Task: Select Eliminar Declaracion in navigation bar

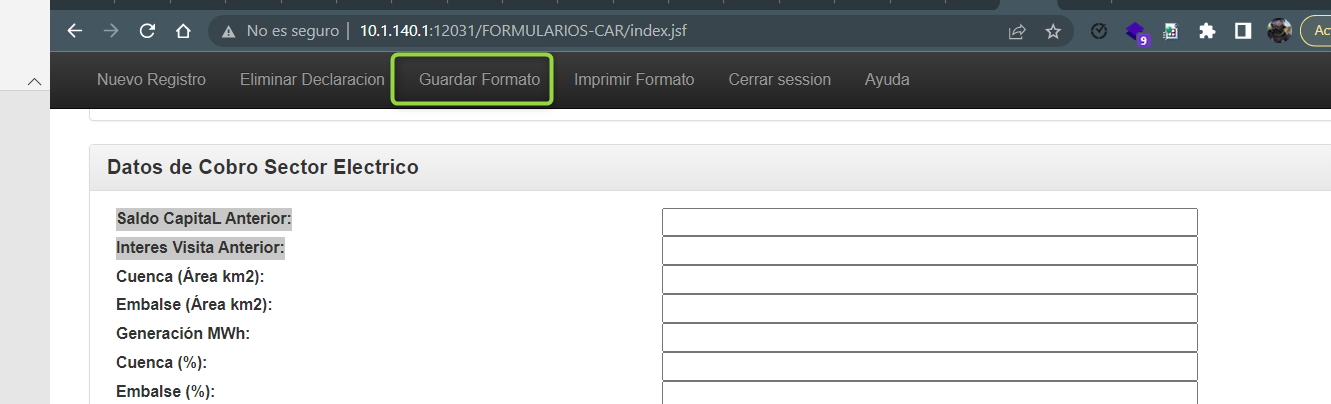Action: (312, 79)
